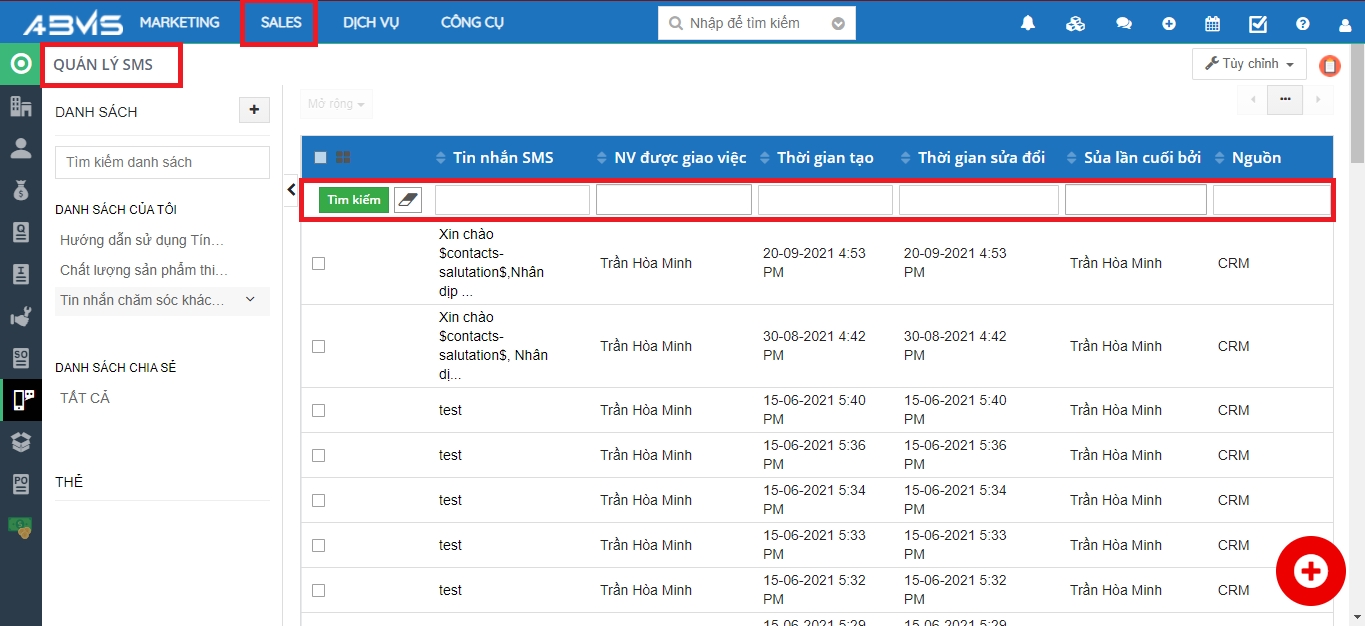Screen dimensions: 1365x626
Task: Collapse the left list panel with arrow
Action: [x=291, y=189]
